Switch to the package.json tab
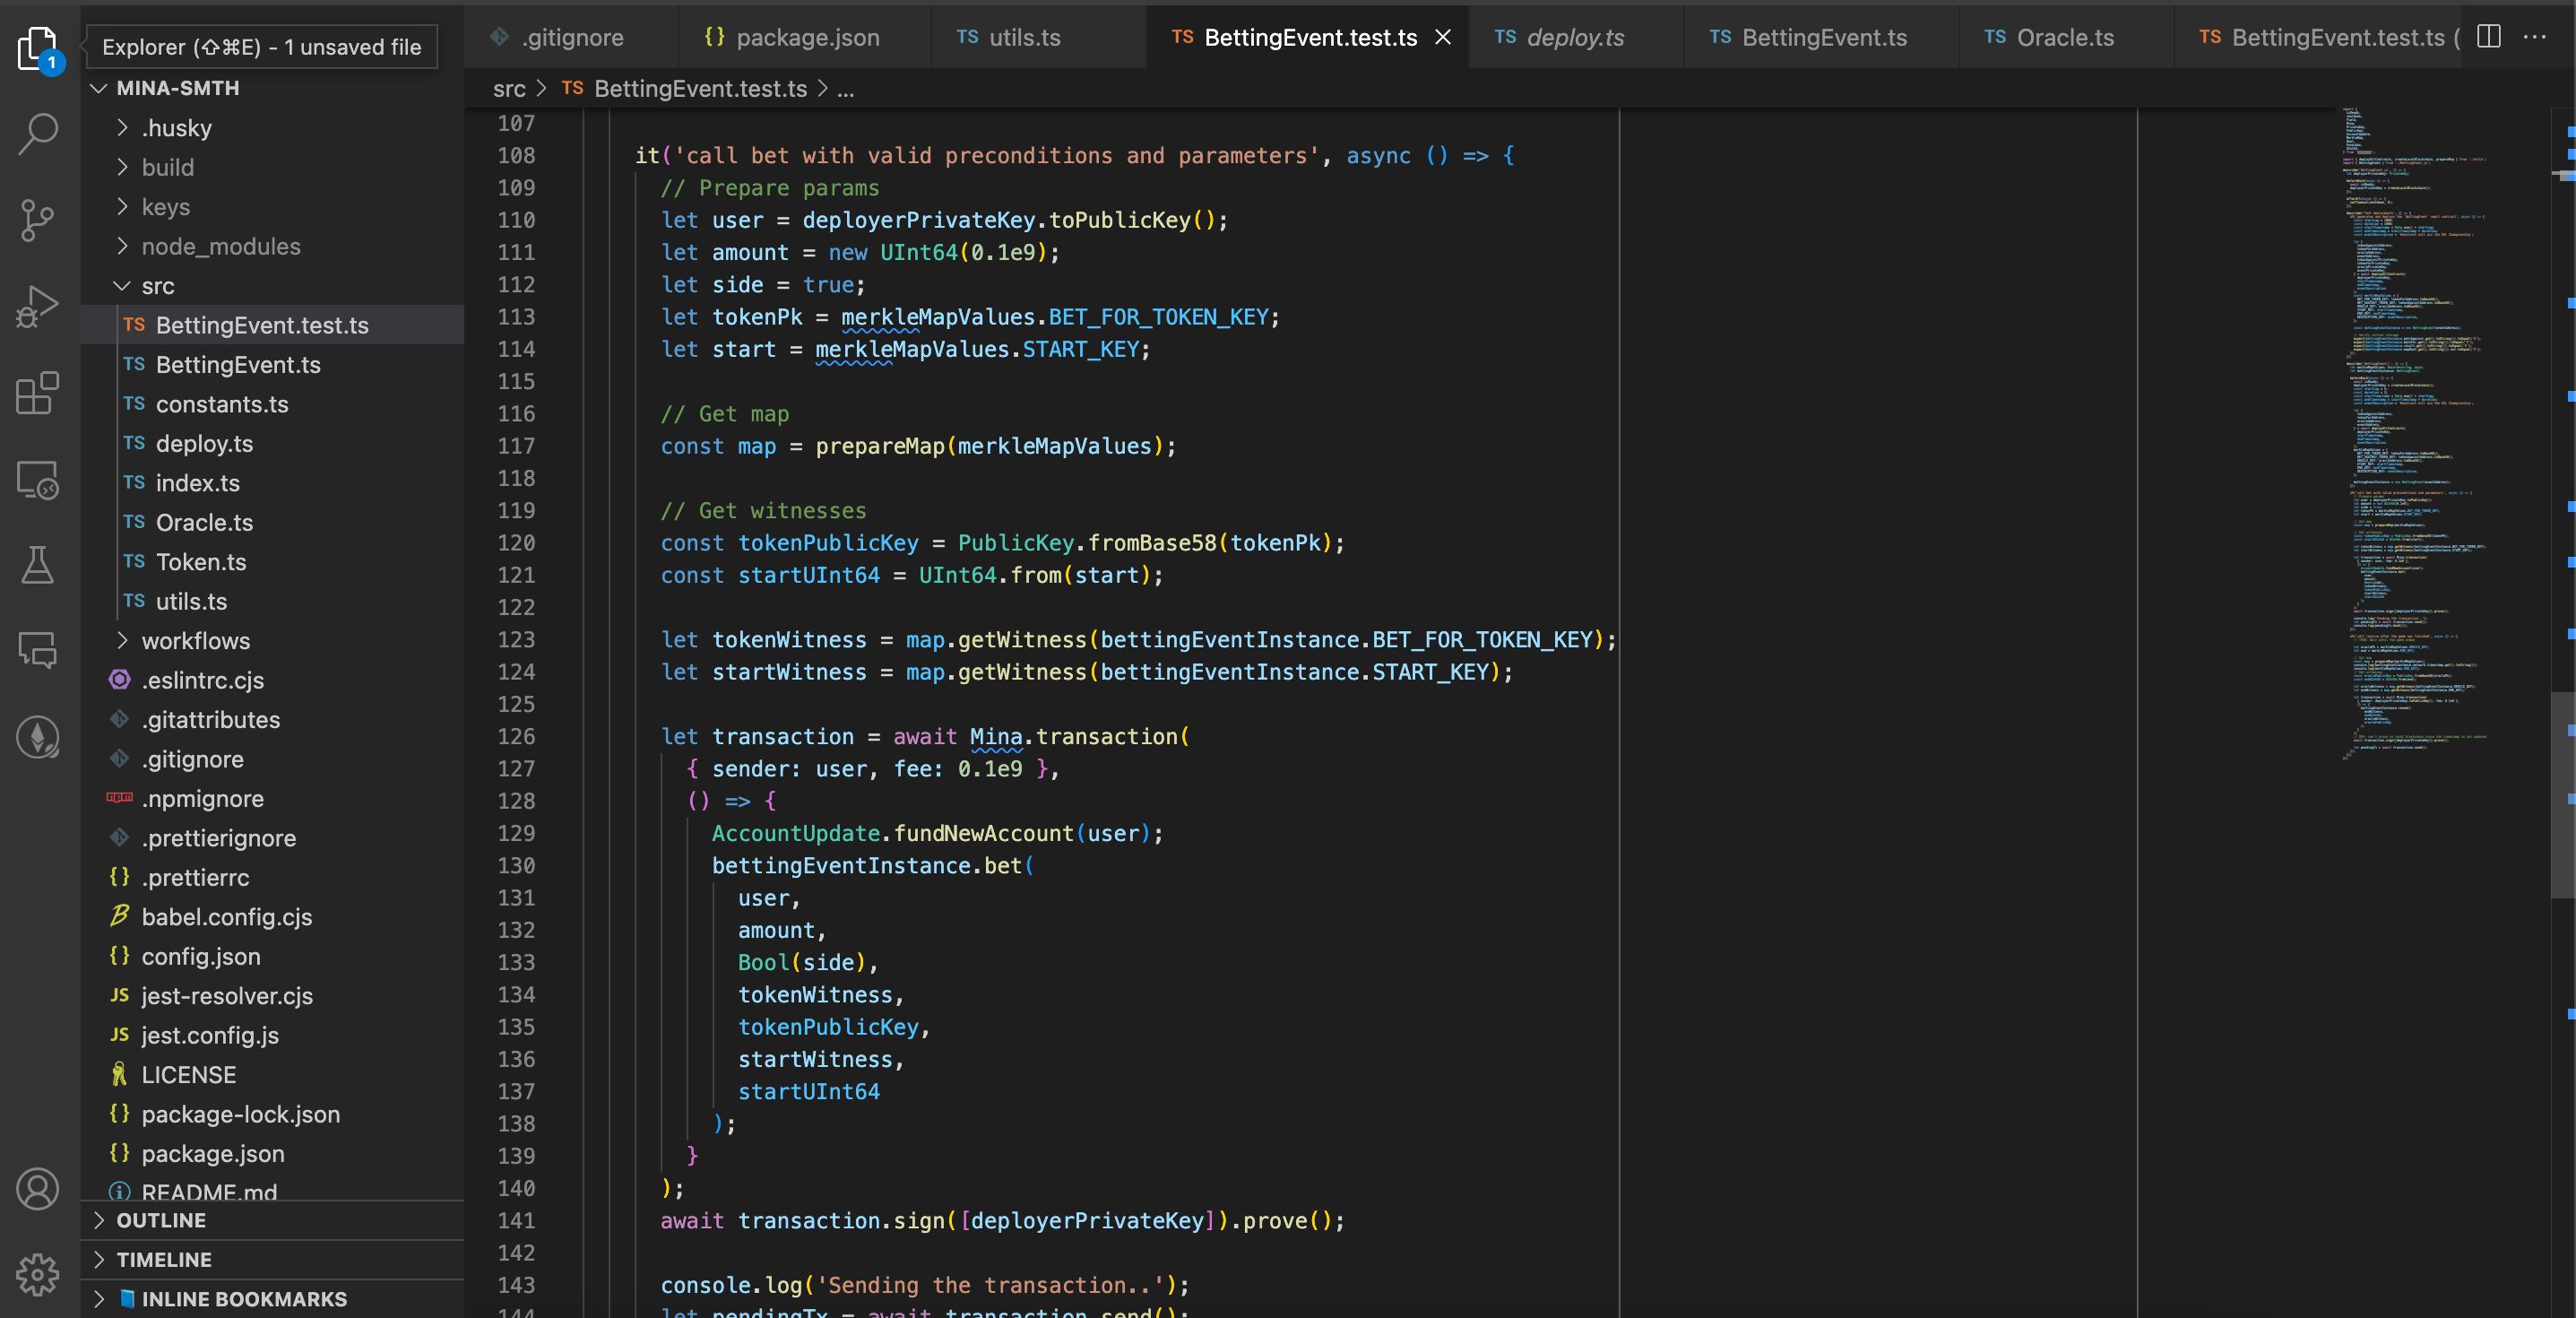 point(805,37)
